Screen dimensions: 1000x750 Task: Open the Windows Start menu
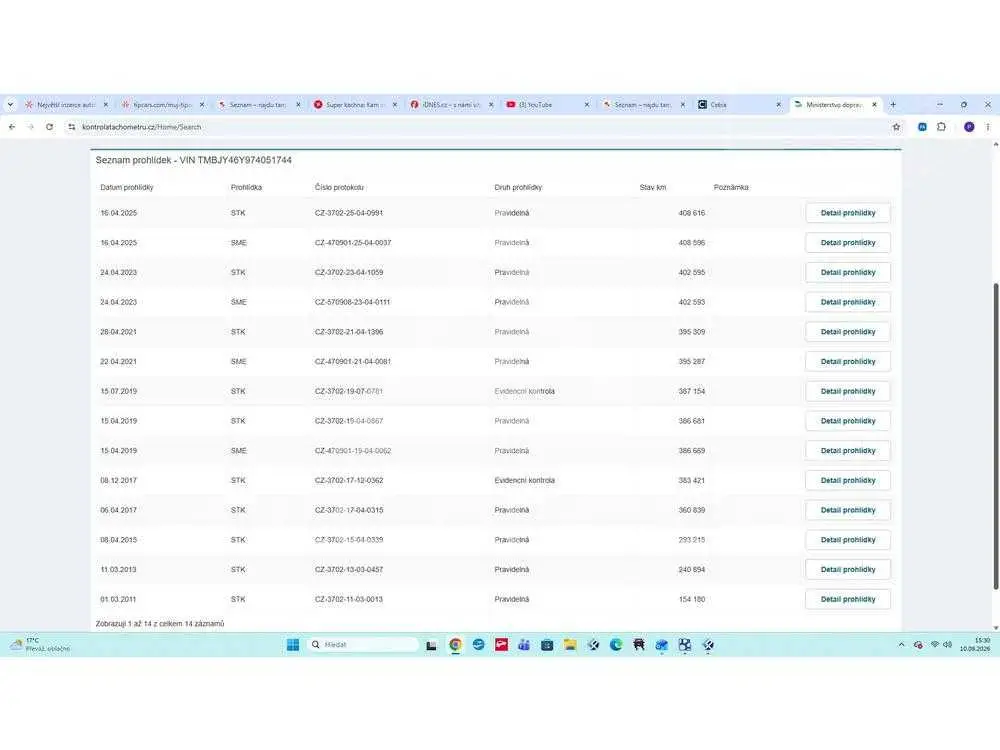293,645
